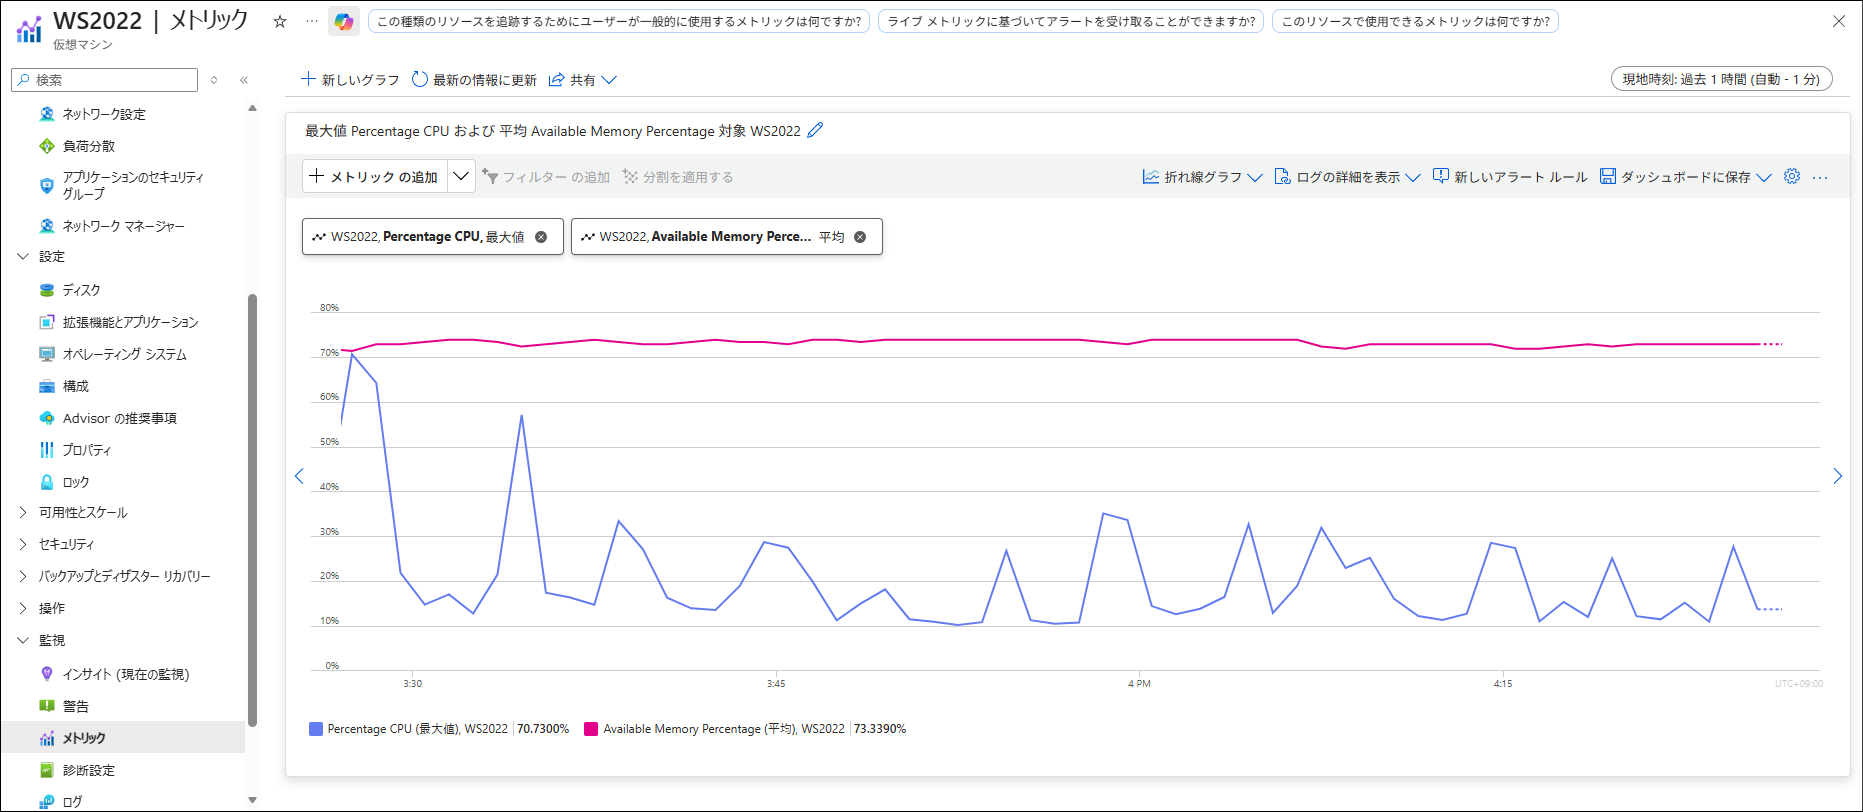Select the WS2022 Percentage CPU 最大値 chip

tap(433, 237)
